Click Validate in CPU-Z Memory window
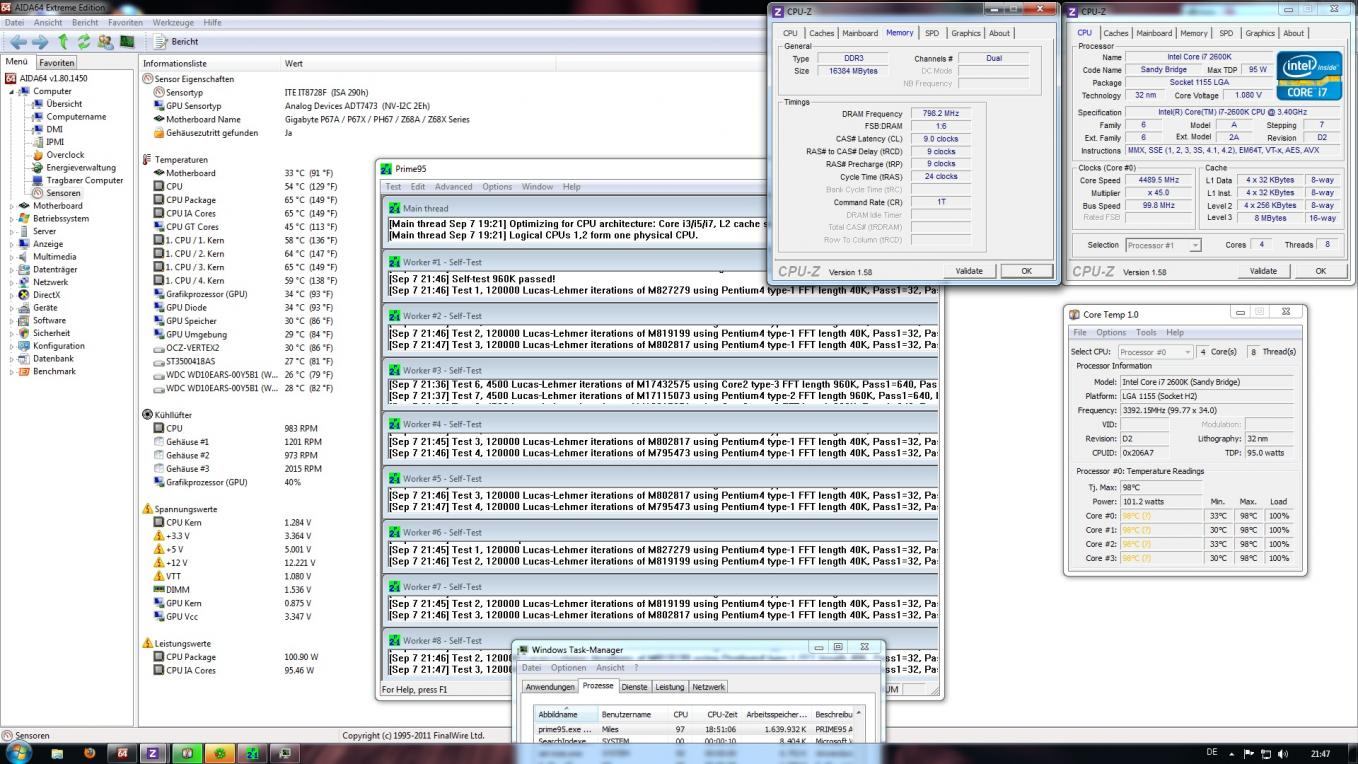 tap(969, 271)
